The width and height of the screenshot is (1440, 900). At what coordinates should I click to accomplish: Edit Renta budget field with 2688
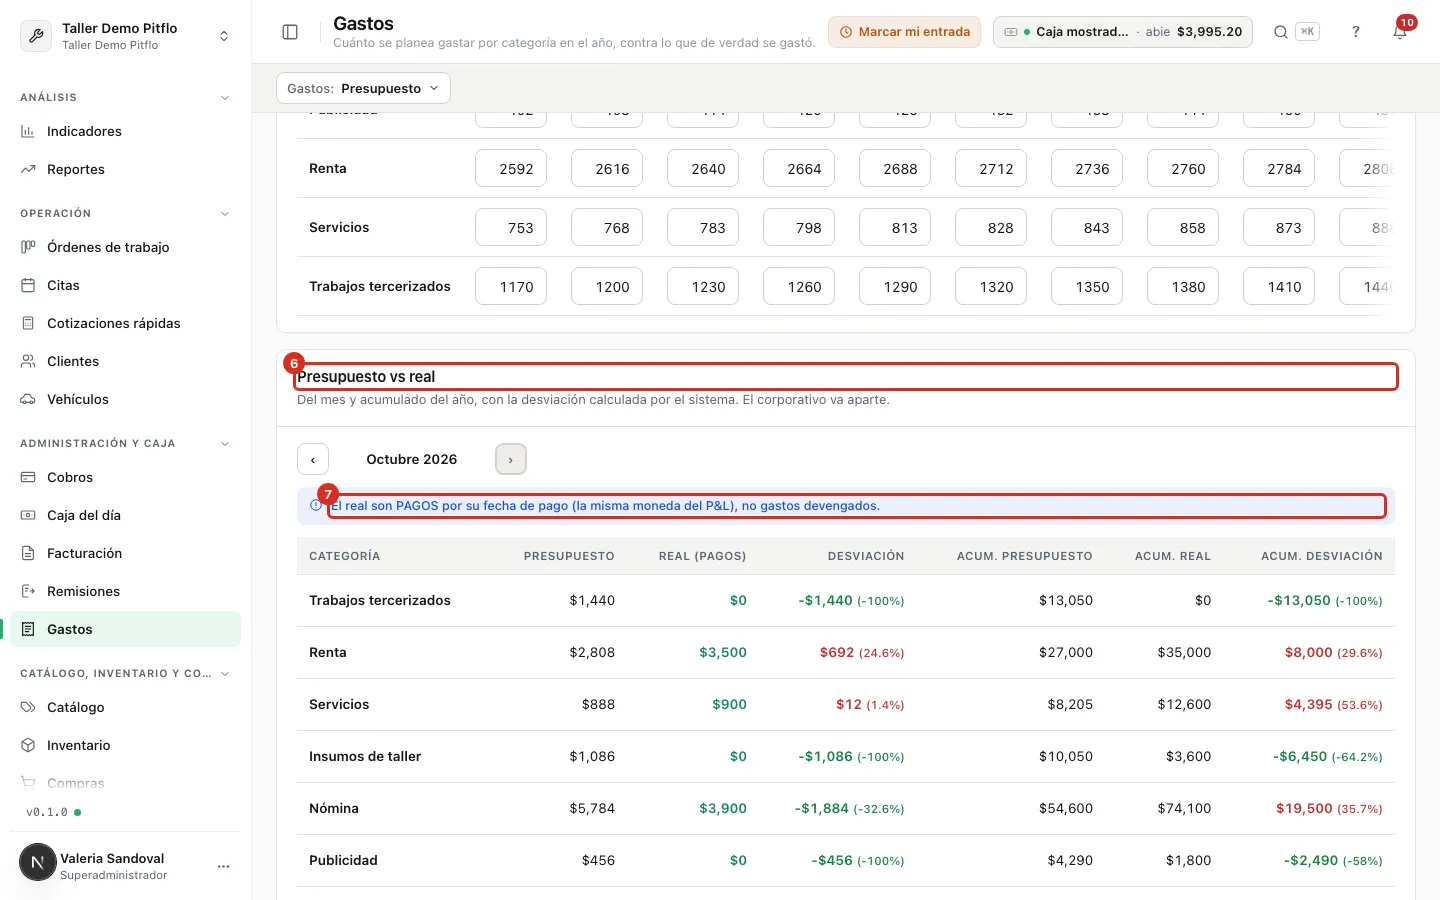click(895, 169)
